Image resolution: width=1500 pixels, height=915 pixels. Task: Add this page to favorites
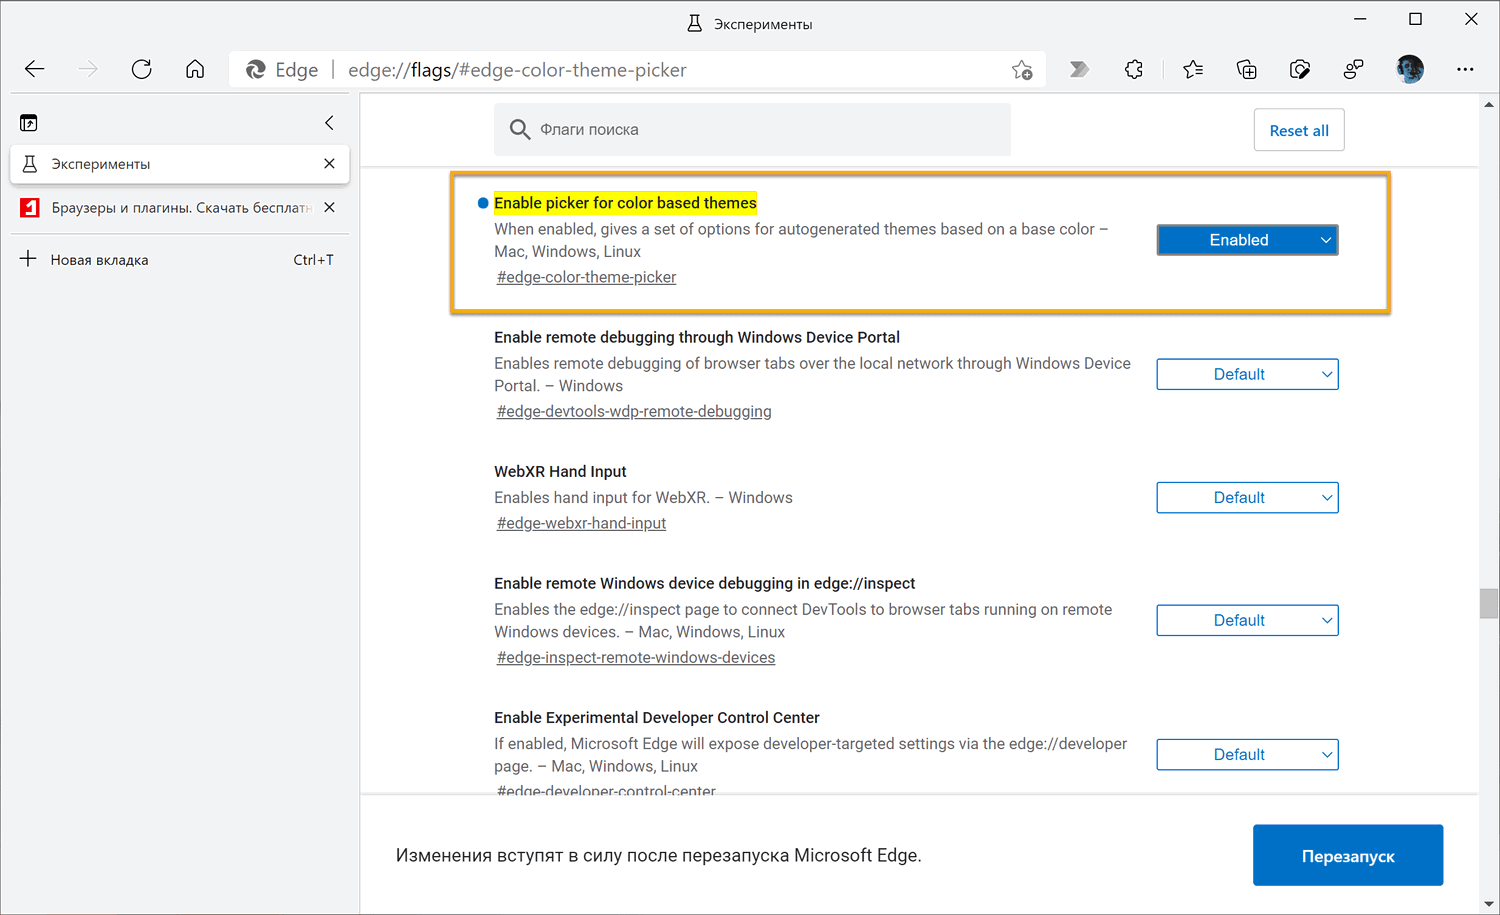[x=1021, y=70]
